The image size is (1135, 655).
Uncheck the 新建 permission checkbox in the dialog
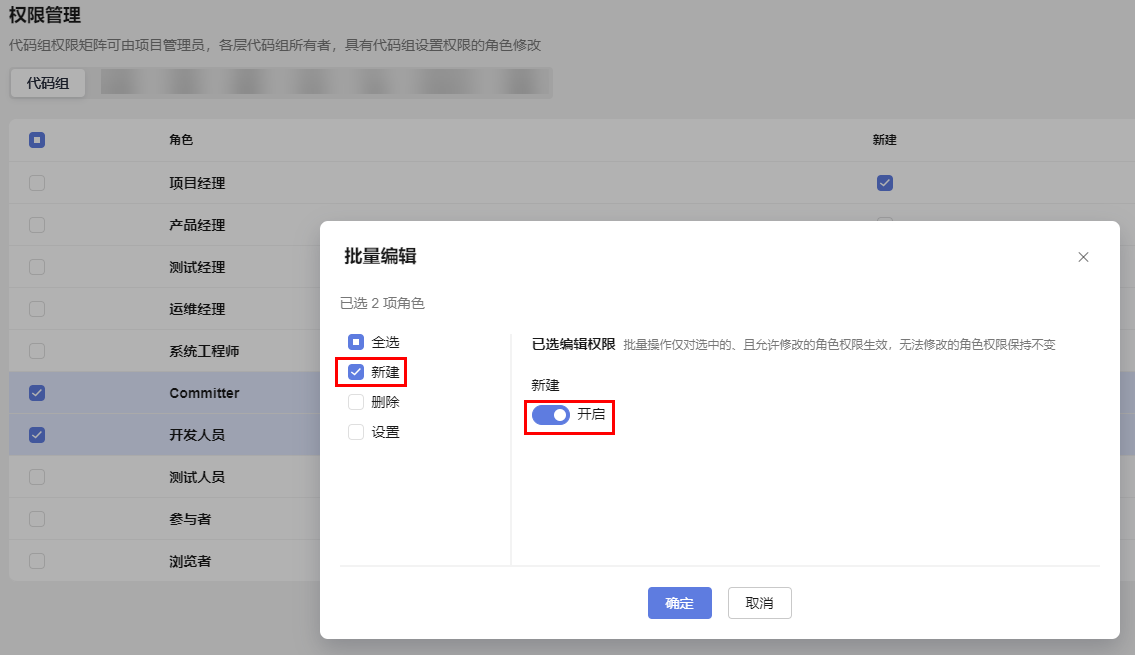(x=357, y=371)
